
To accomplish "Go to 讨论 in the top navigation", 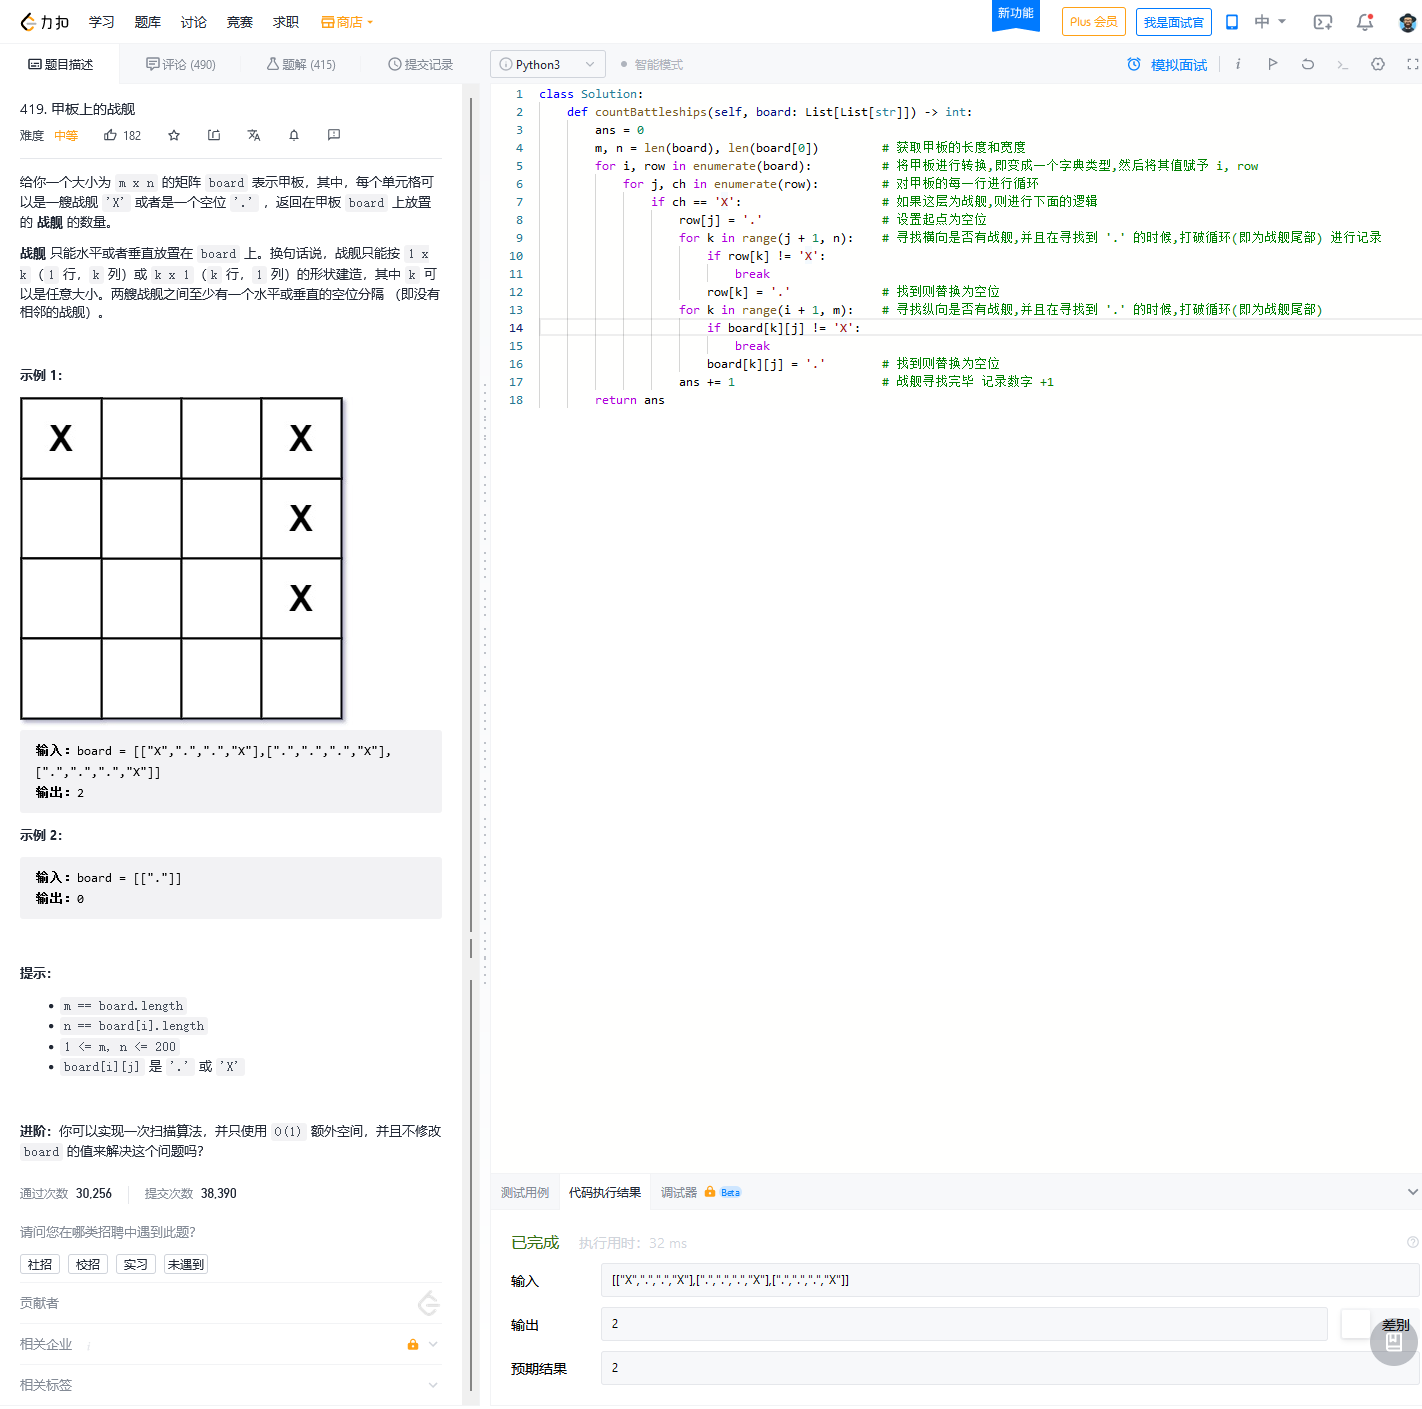I will click(x=194, y=22).
